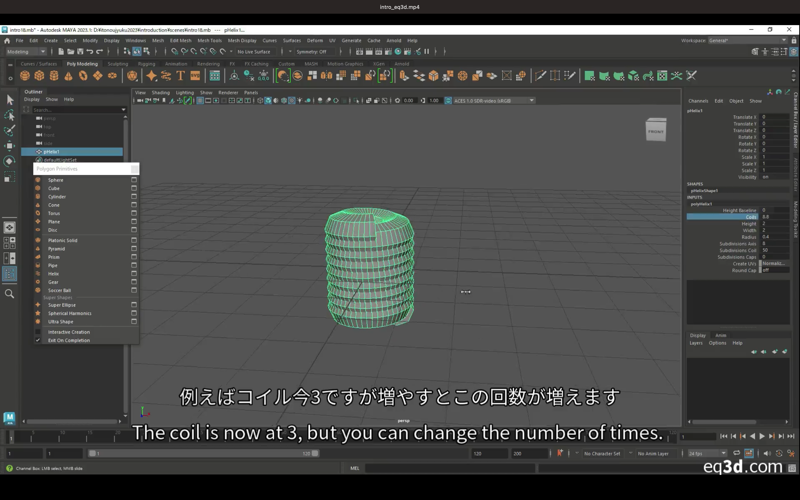Click the poly torus shelf icon
Image resolution: width=800 pixels, height=500 pixels.
click(83, 76)
